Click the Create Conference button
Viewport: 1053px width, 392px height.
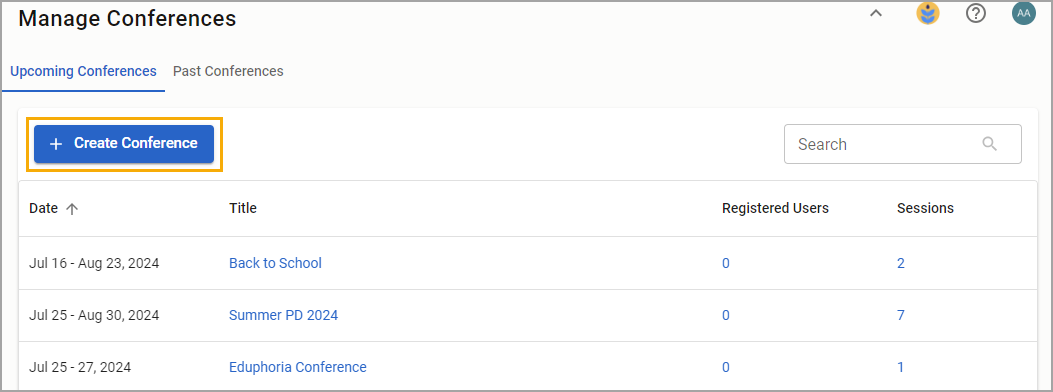[124, 144]
